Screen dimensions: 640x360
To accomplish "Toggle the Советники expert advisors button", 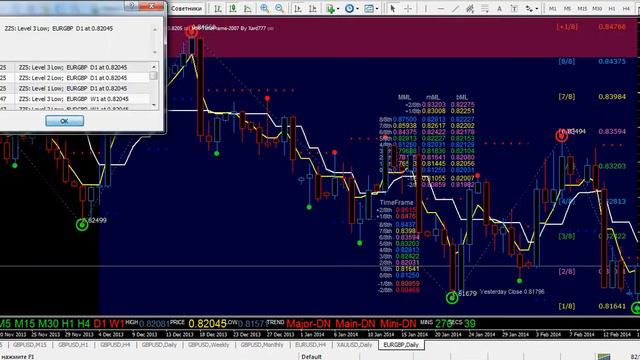I will pyautogui.click(x=186, y=9).
